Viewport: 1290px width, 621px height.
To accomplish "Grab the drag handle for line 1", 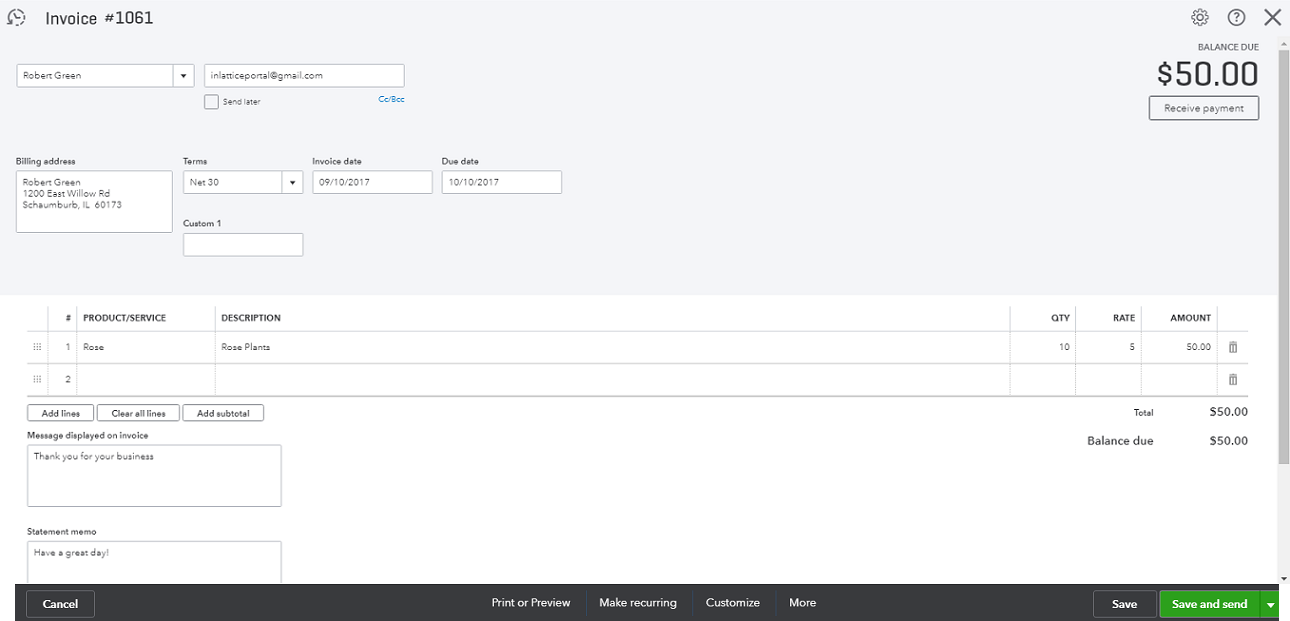I will pos(37,347).
